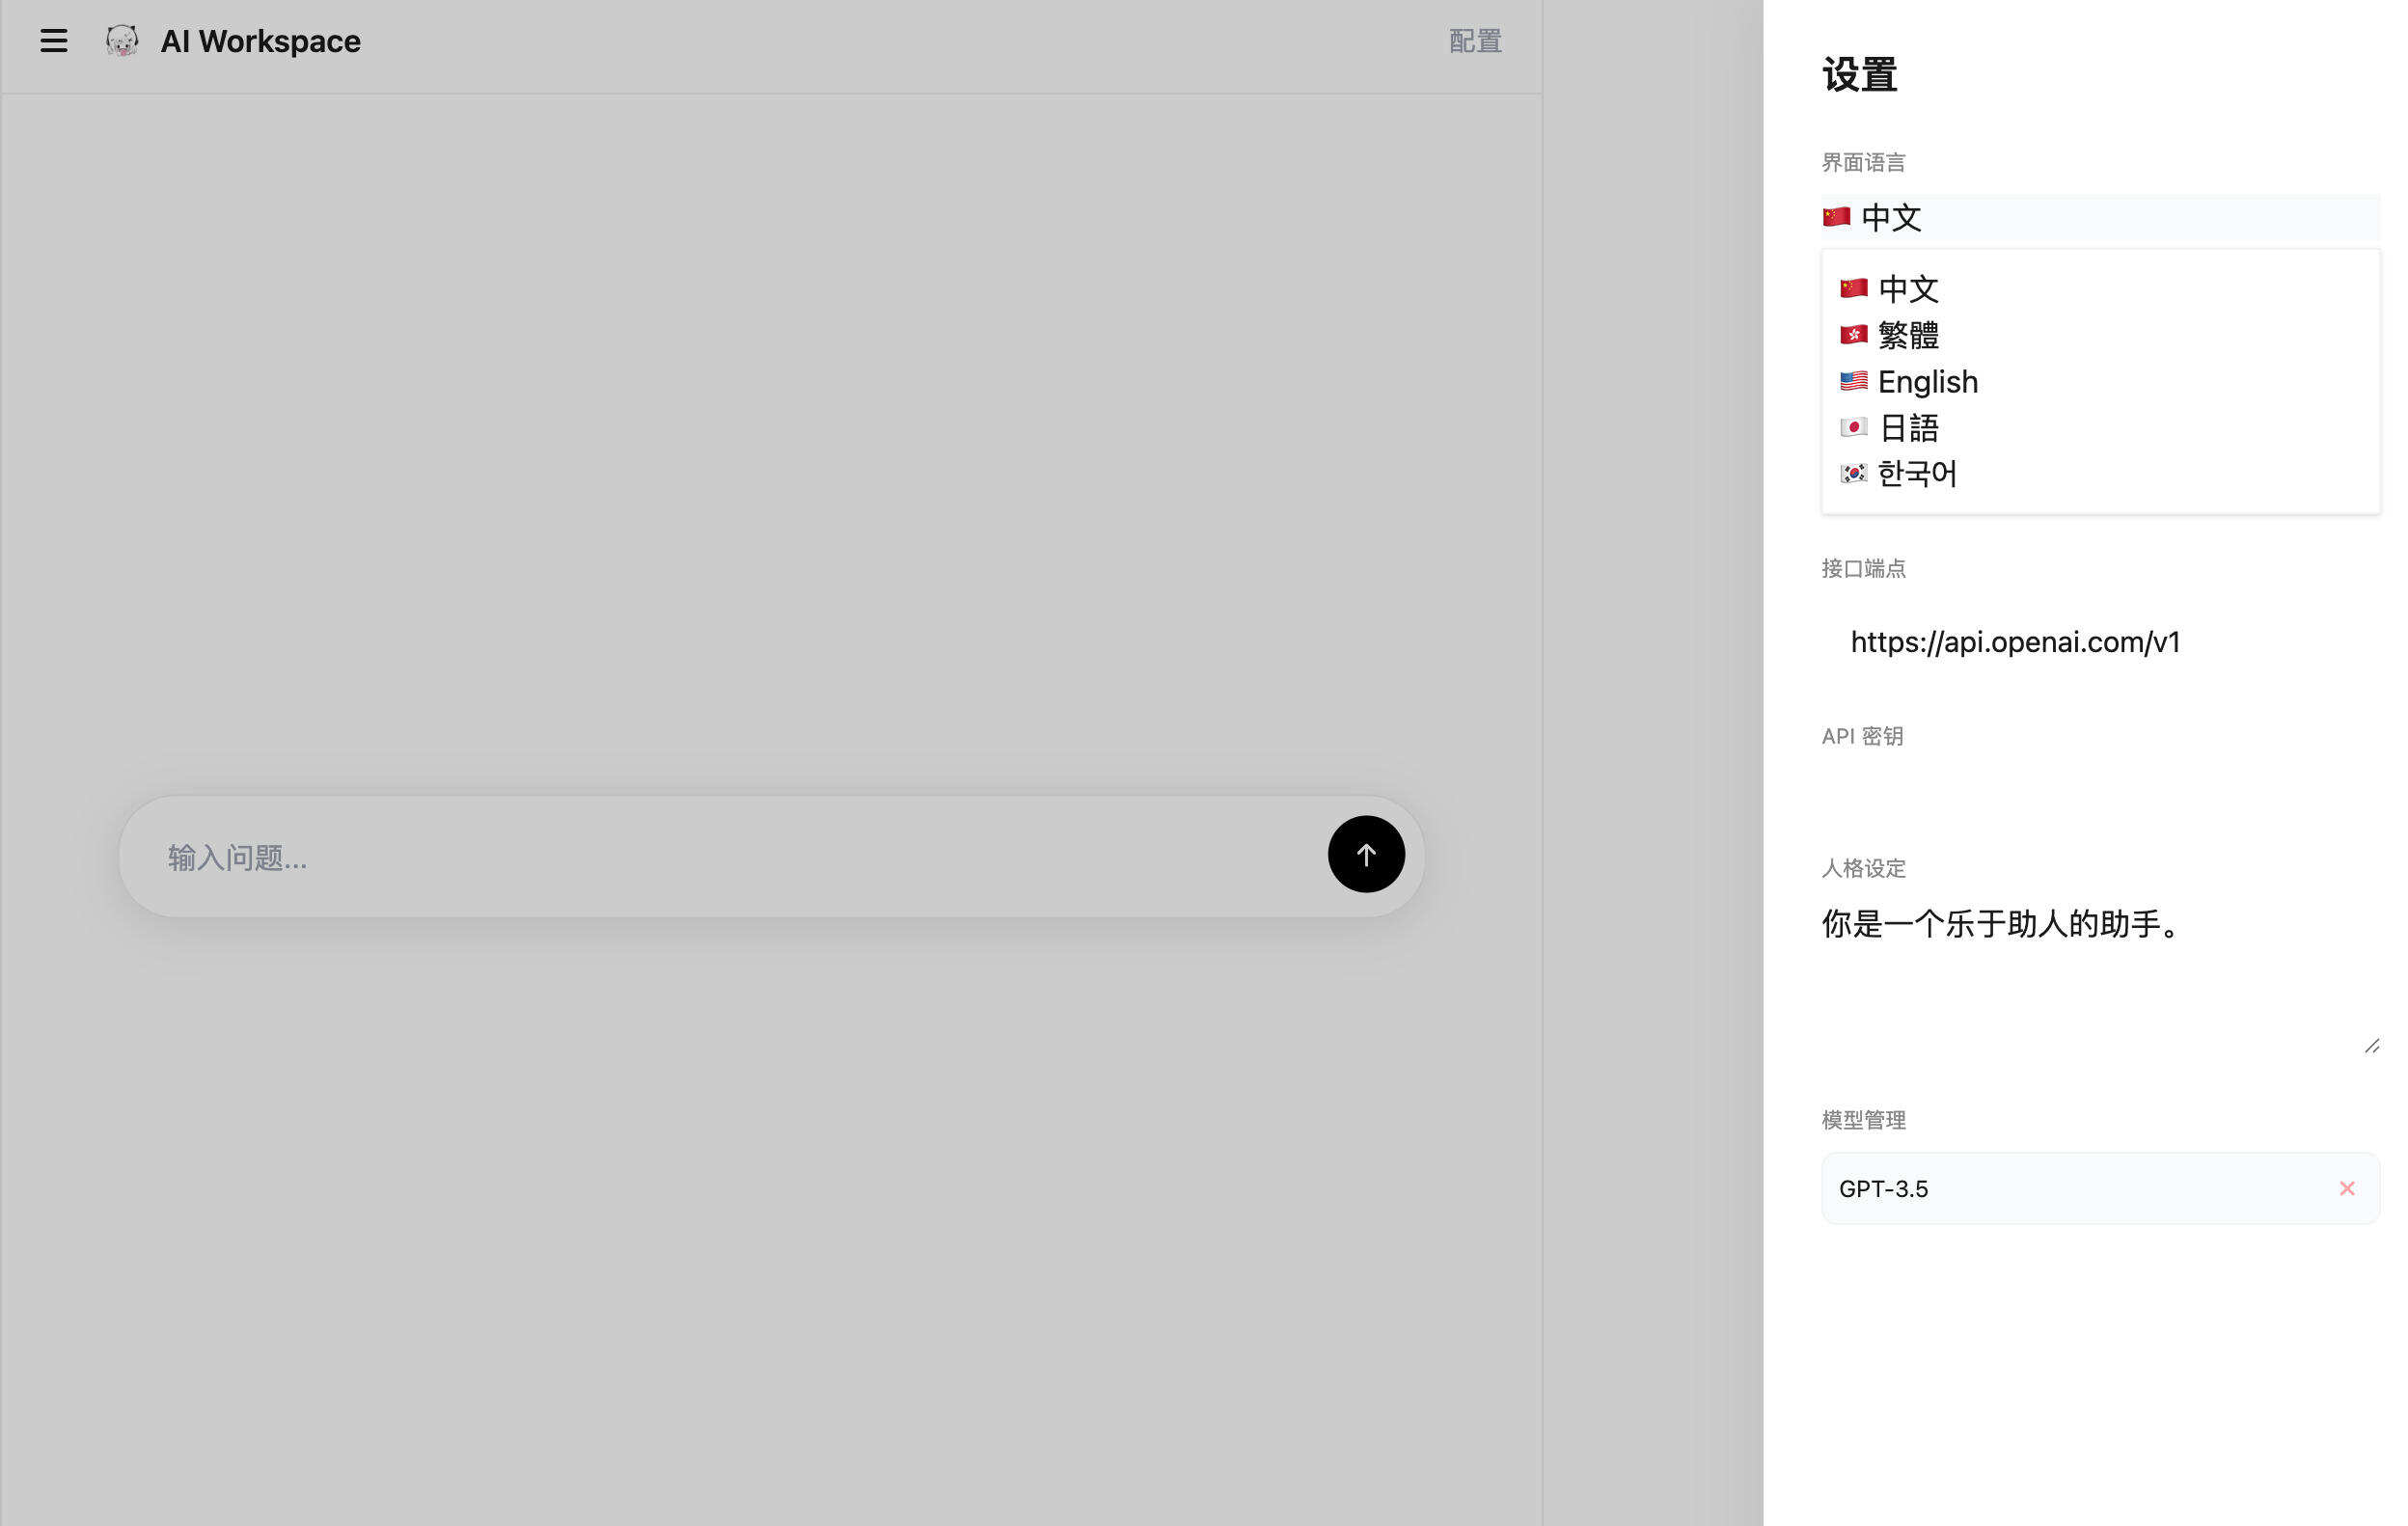Click the panda mascot logo in header
Viewport: 2408px width, 1526px height.
121,41
